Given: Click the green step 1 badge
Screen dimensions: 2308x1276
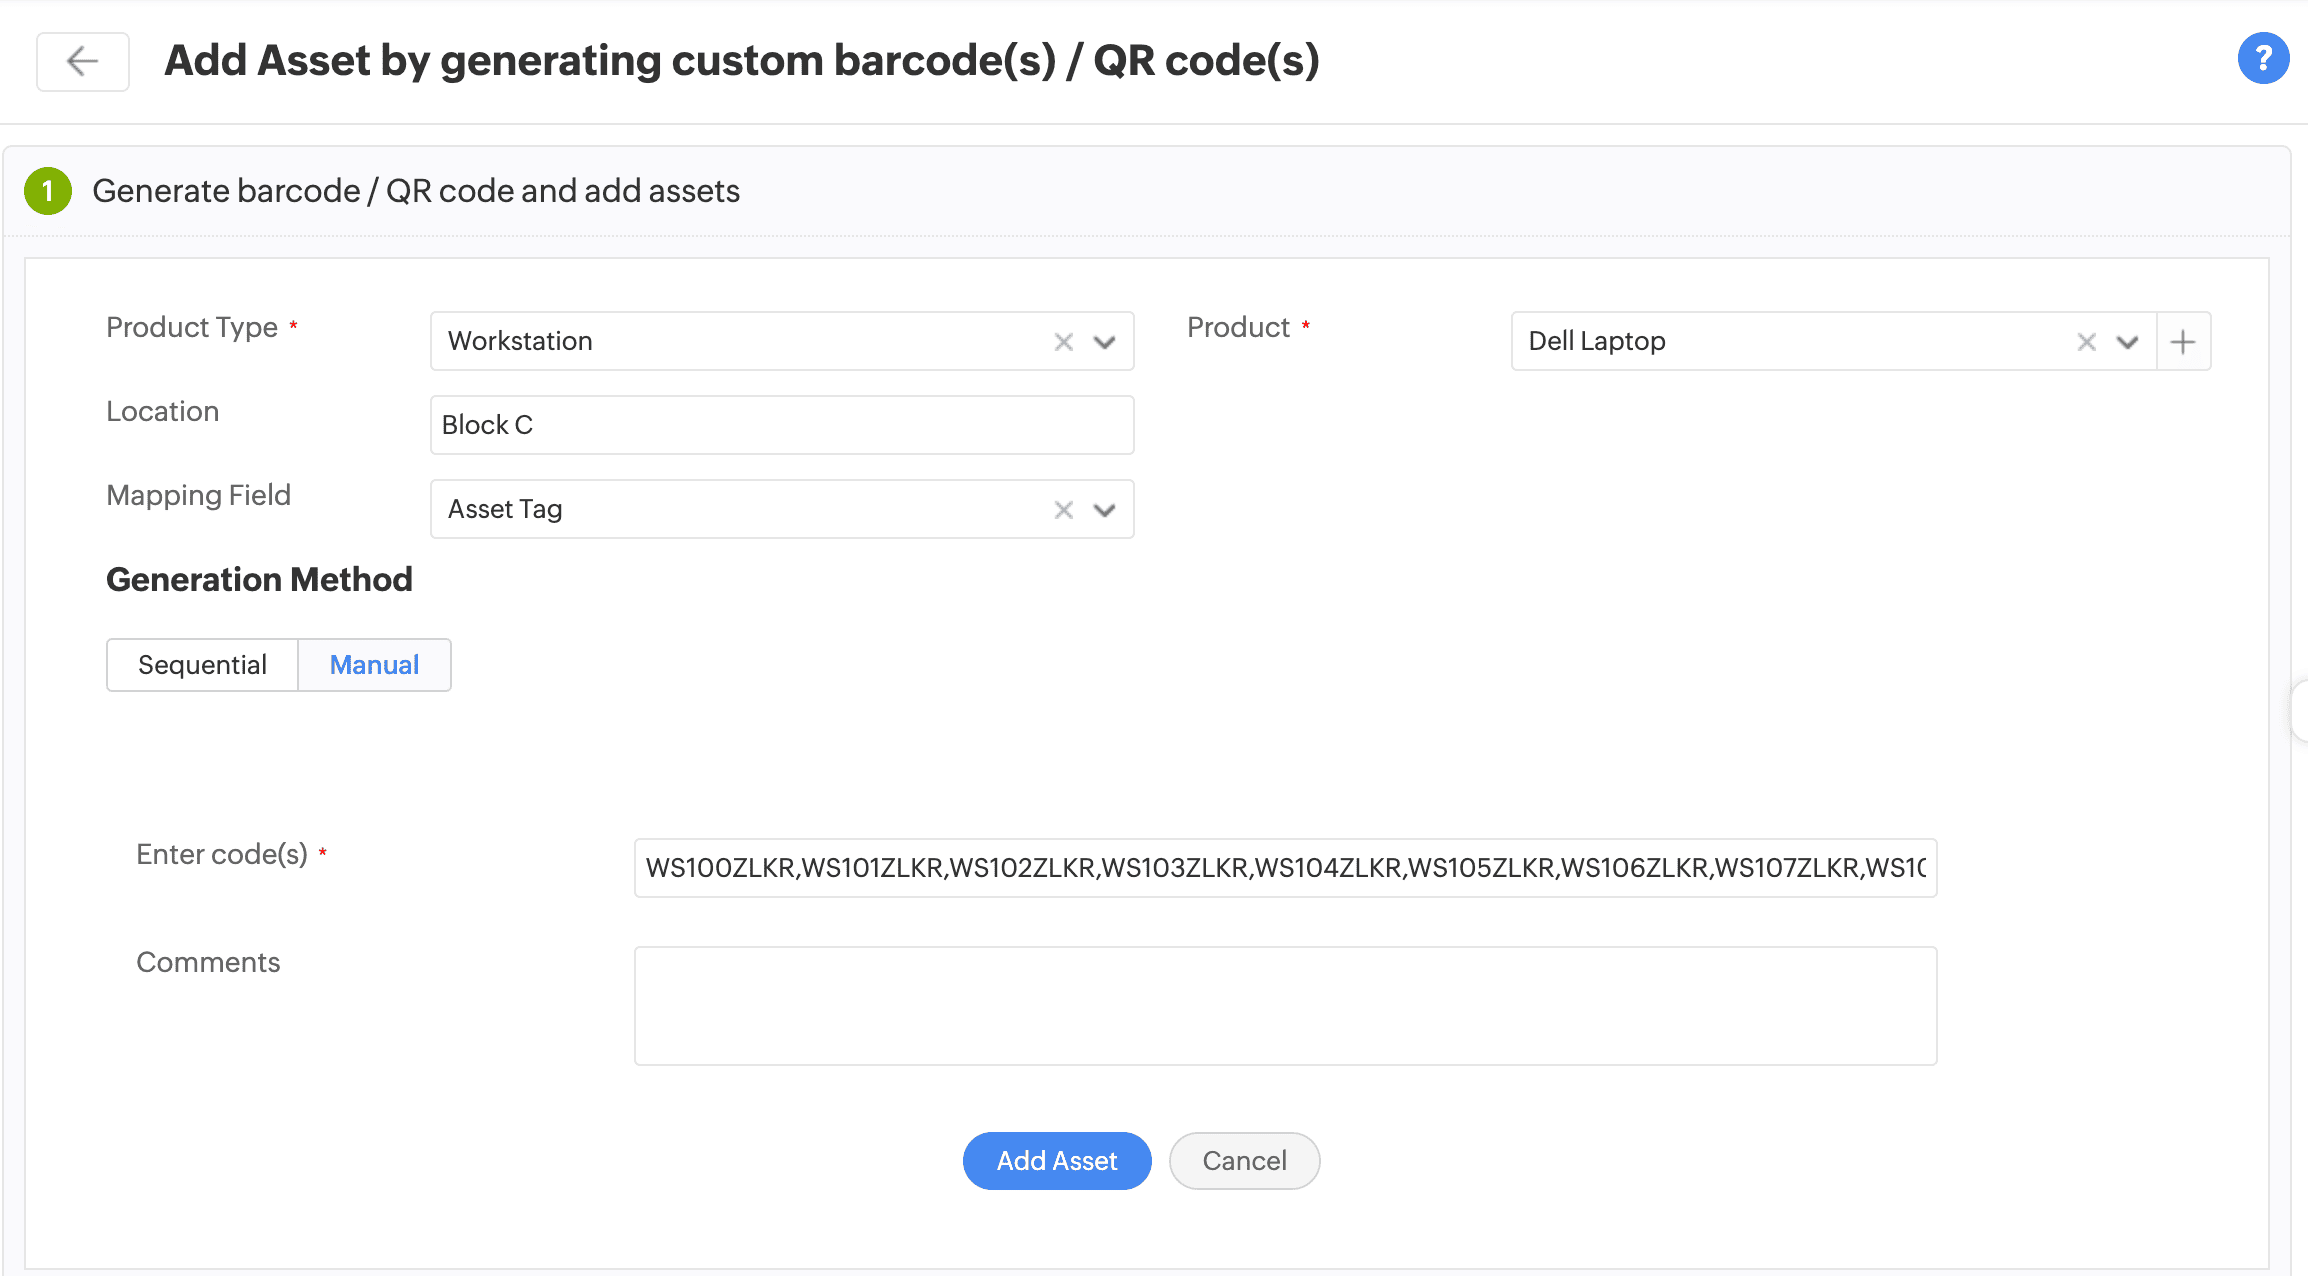Looking at the screenshot, I should tap(48, 191).
